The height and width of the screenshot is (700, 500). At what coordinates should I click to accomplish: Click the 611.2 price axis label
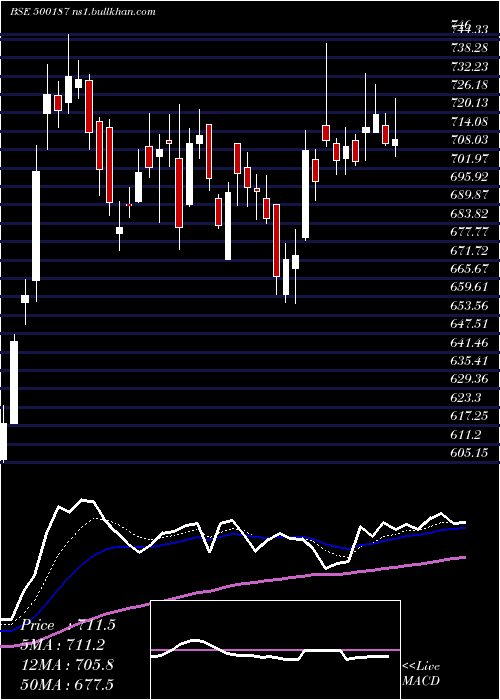coord(467,434)
